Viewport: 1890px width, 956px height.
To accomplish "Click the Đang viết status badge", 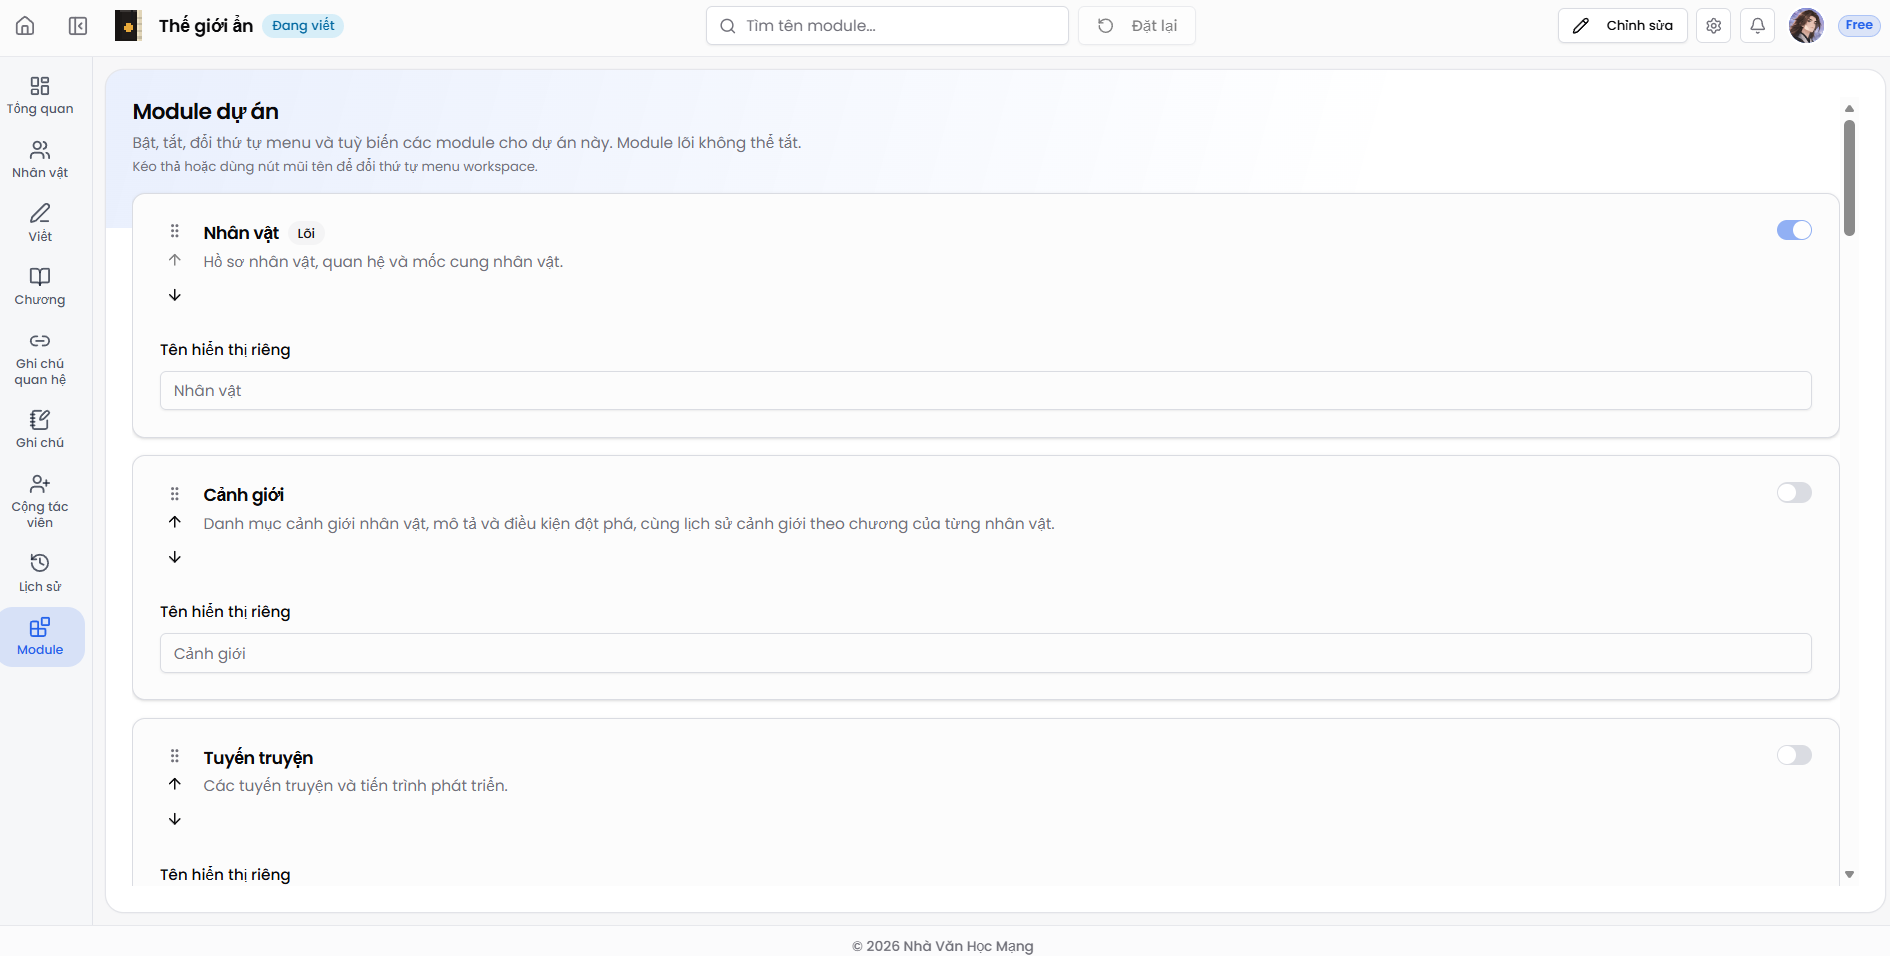I will pyautogui.click(x=303, y=26).
